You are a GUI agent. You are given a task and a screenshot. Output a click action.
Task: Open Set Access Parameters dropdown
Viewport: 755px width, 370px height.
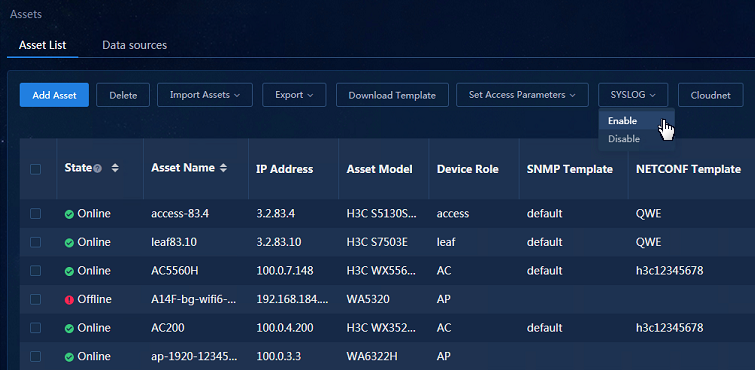(x=522, y=95)
